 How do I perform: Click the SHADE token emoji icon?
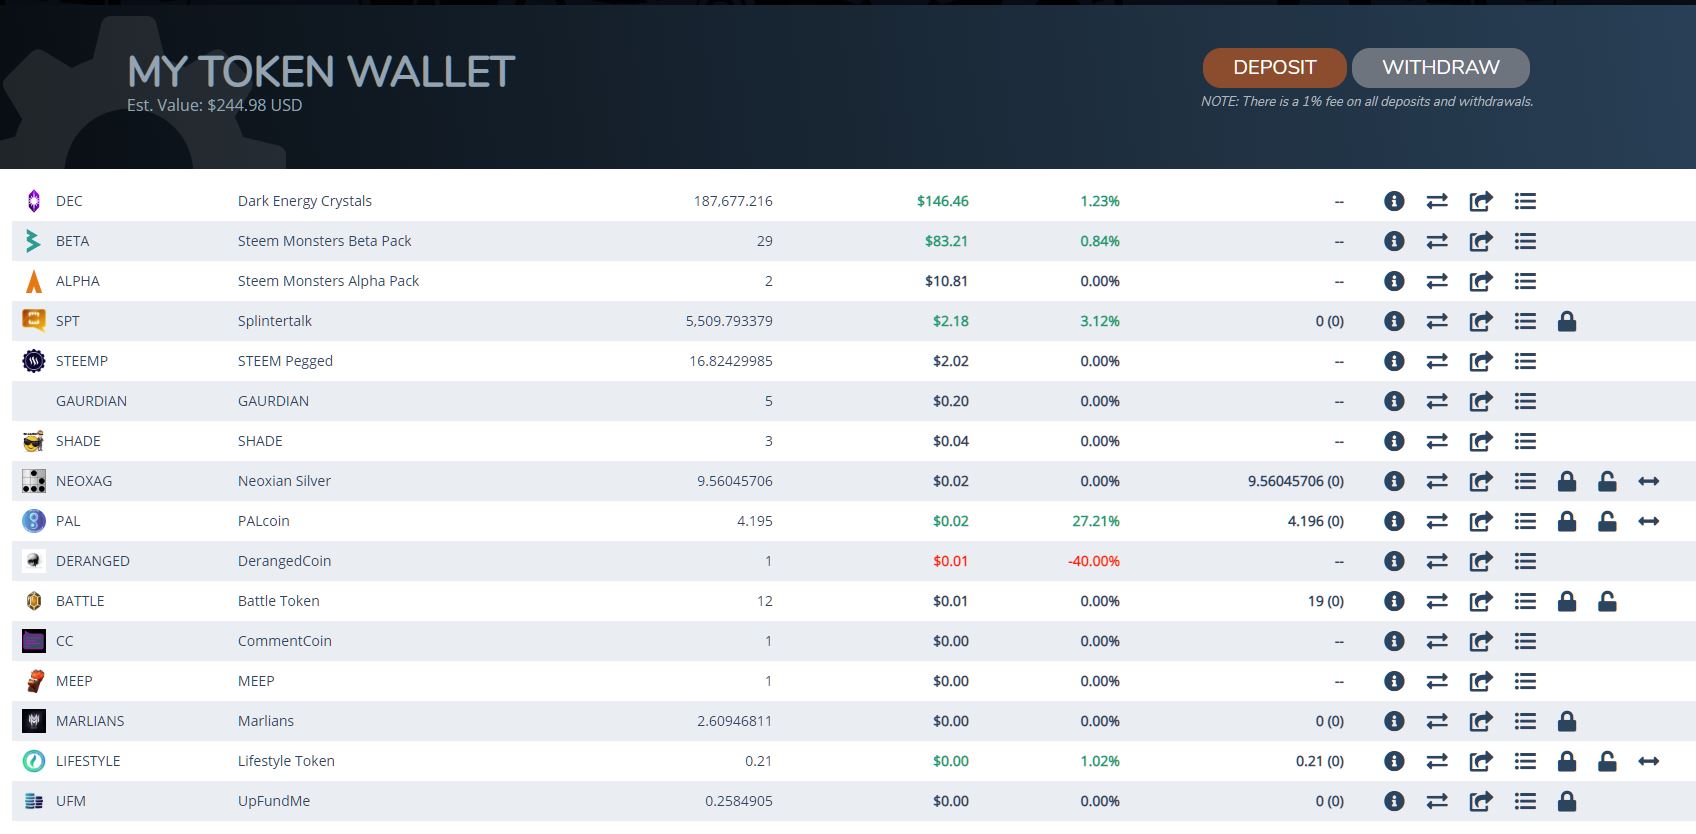click(x=34, y=441)
